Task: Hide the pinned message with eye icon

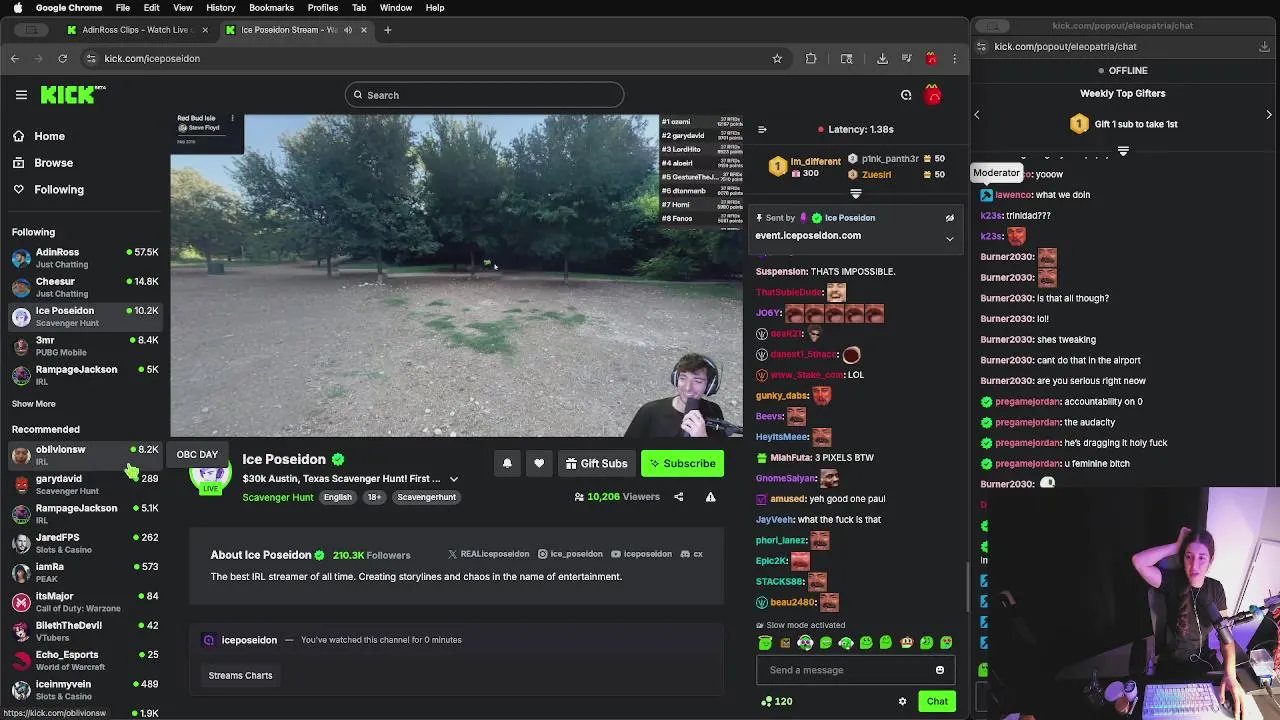Action: click(x=950, y=218)
